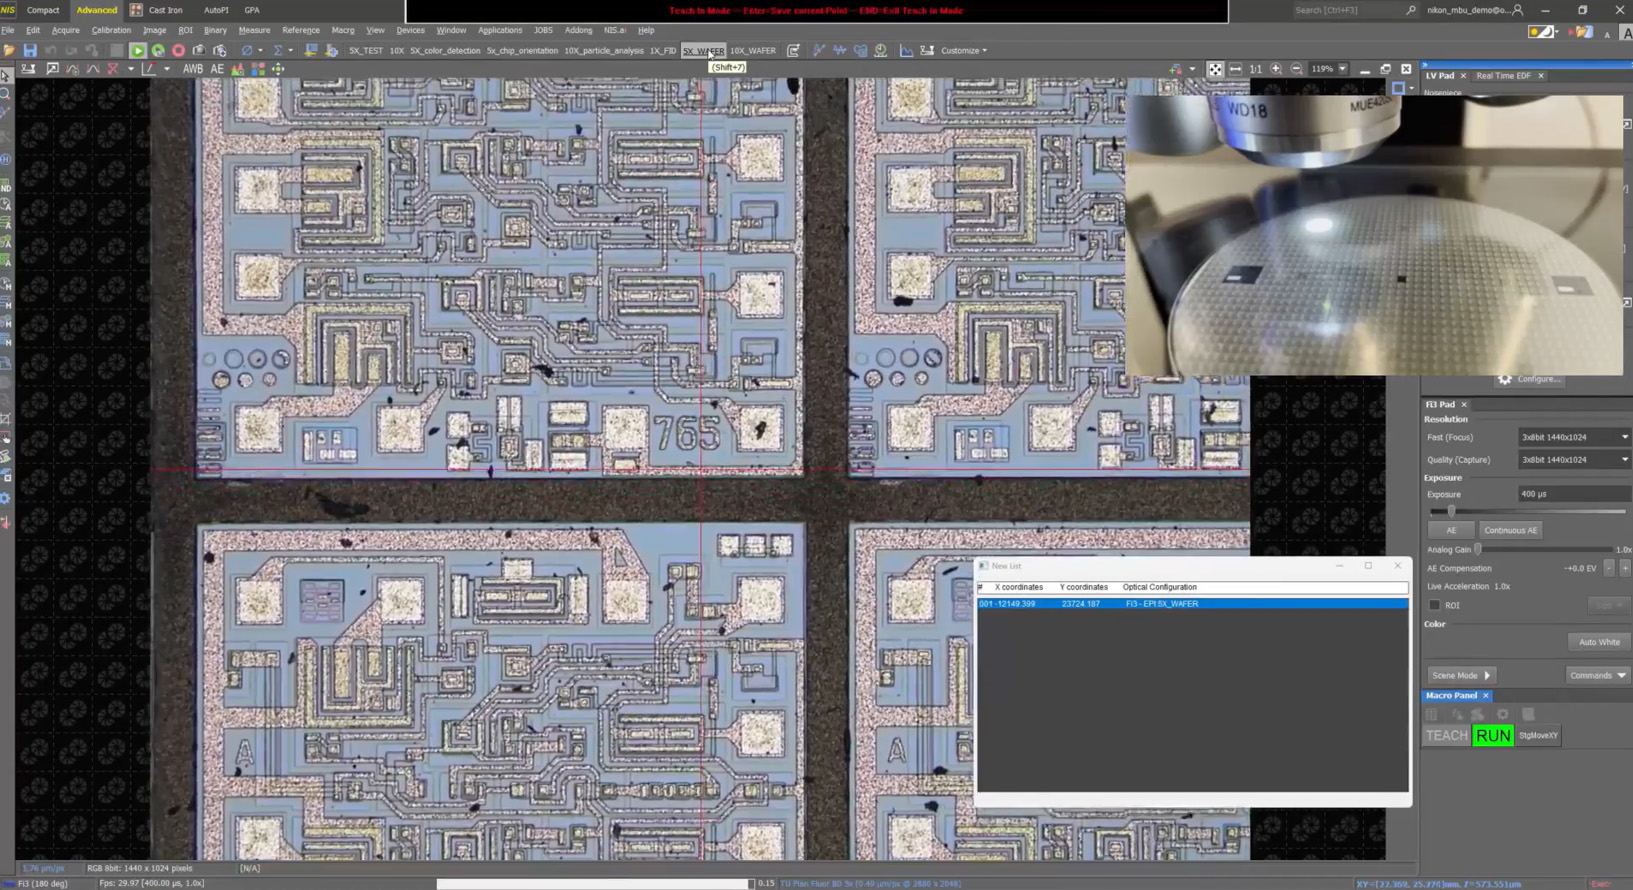
Task: Open the Quality (Capture) resolution dropdown
Action: click(x=1574, y=460)
